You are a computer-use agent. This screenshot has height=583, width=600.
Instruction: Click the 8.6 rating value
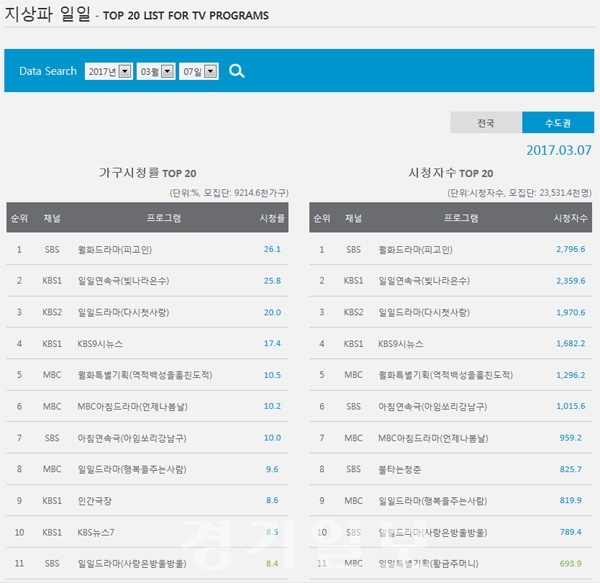point(272,500)
